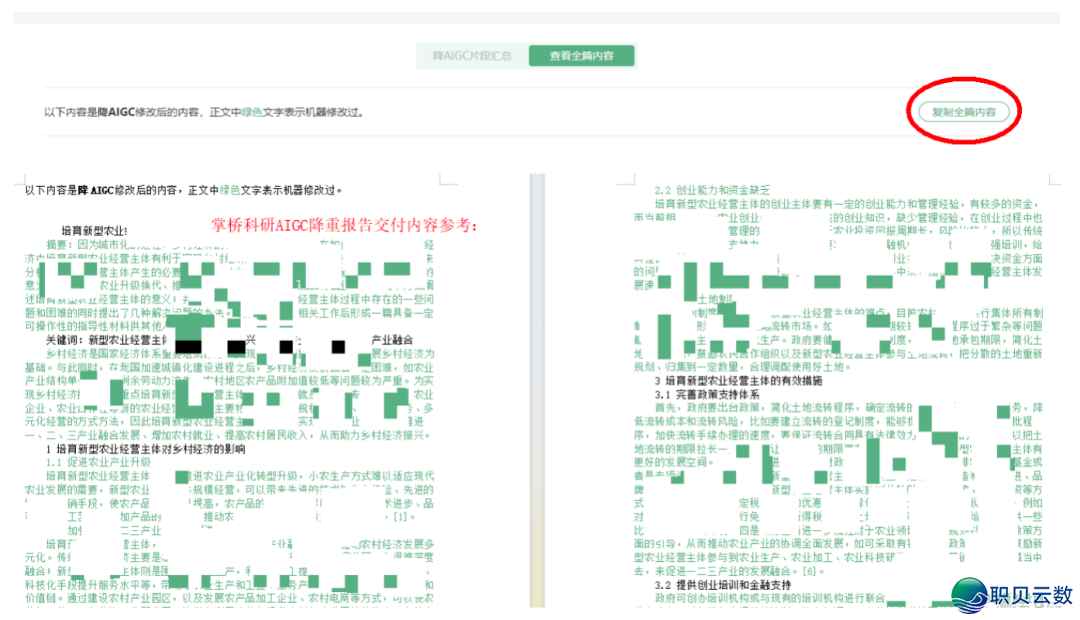Viewport: 1080px width, 620px height.
Task: Click the 复制全篇内容 button
Action: click(964, 112)
